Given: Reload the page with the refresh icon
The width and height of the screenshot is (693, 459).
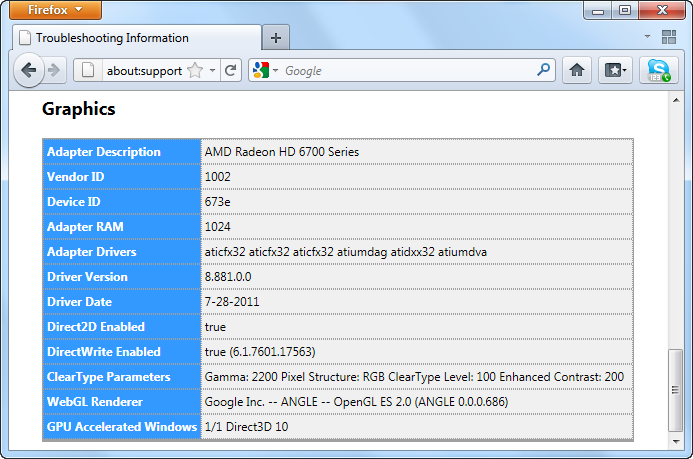Looking at the screenshot, I should [231, 70].
